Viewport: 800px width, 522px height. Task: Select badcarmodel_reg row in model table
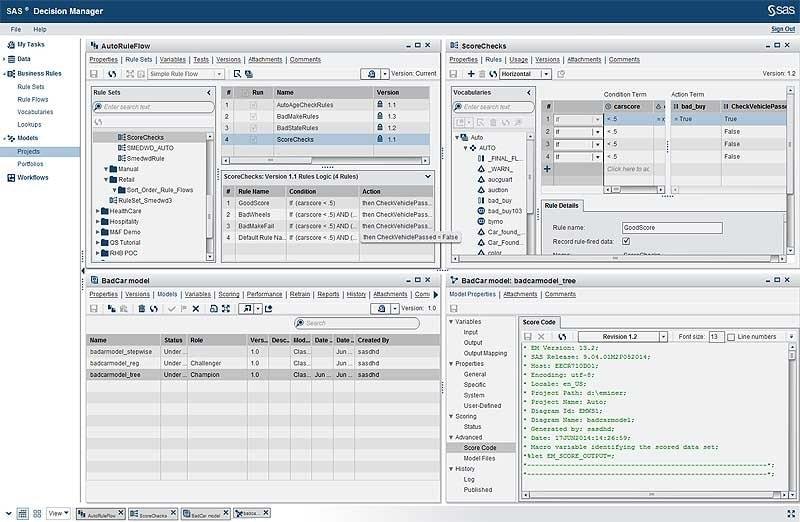(263, 363)
